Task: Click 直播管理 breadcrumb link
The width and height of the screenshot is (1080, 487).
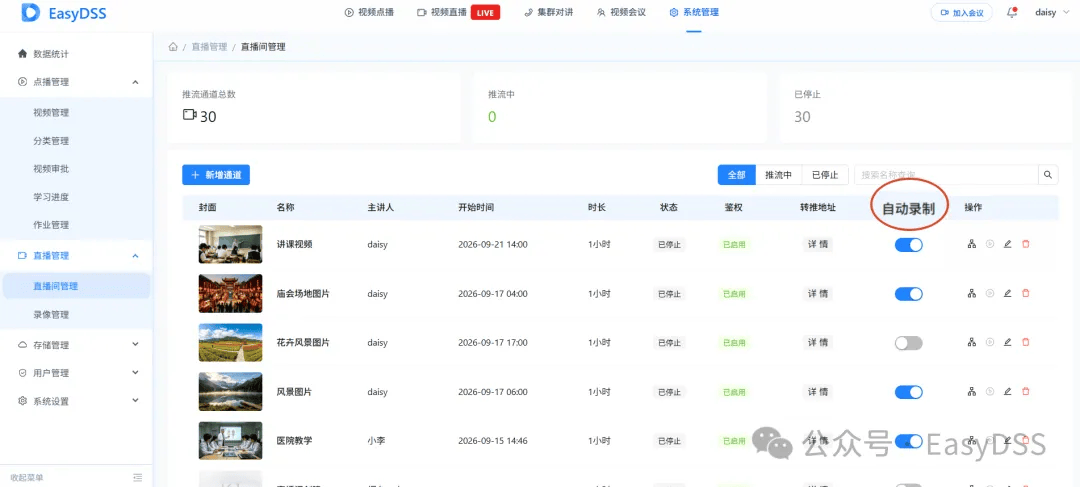Action: click(209, 47)
